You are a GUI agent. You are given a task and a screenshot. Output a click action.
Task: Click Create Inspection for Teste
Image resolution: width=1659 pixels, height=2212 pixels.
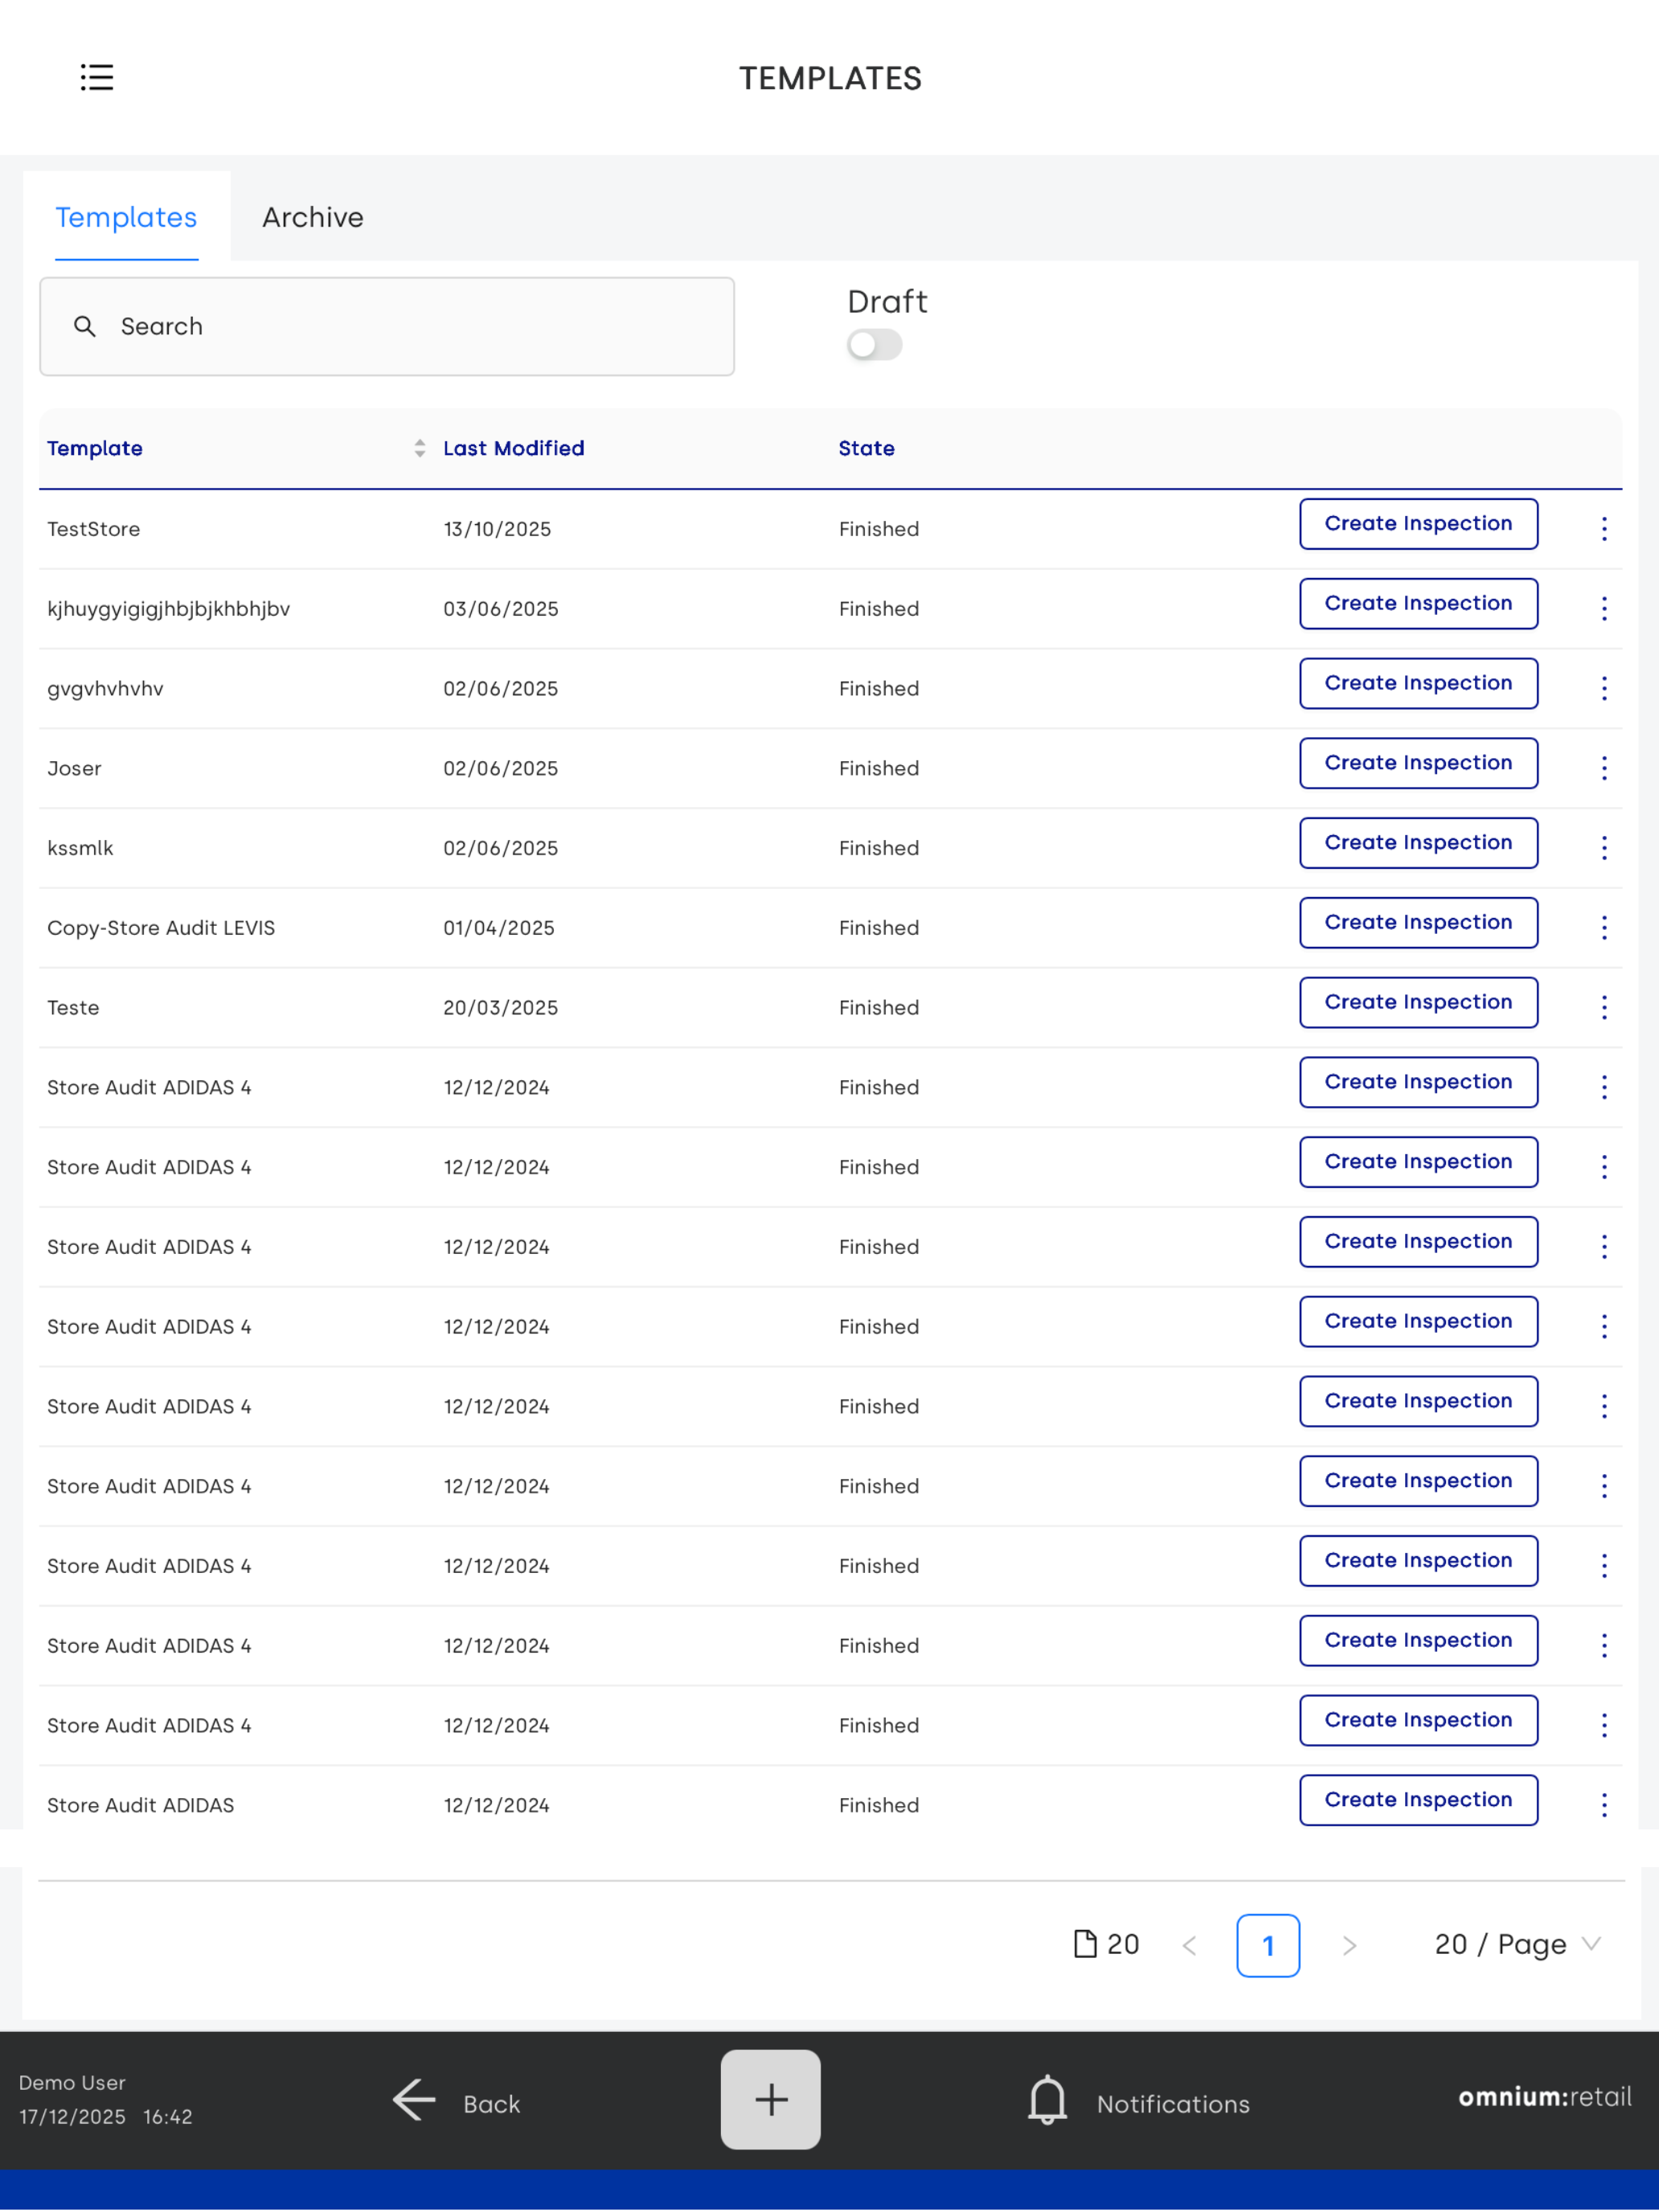pos(1418,1002)
